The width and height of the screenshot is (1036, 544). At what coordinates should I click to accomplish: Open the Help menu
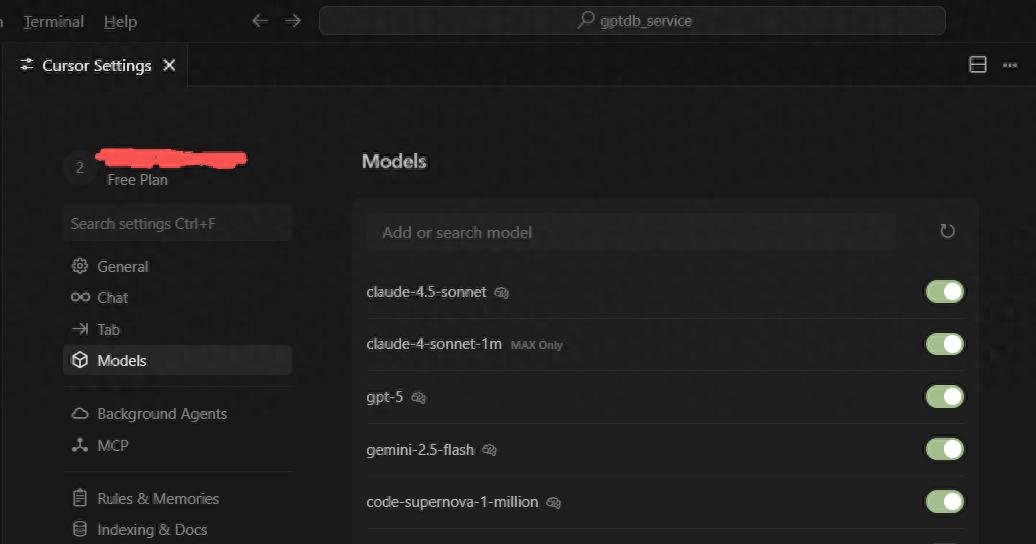[120, 21]
